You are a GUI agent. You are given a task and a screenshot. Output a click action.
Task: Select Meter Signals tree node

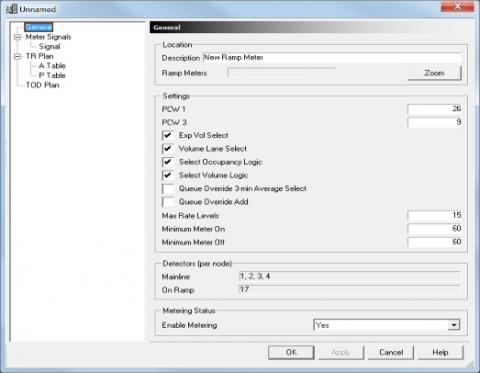48,37
